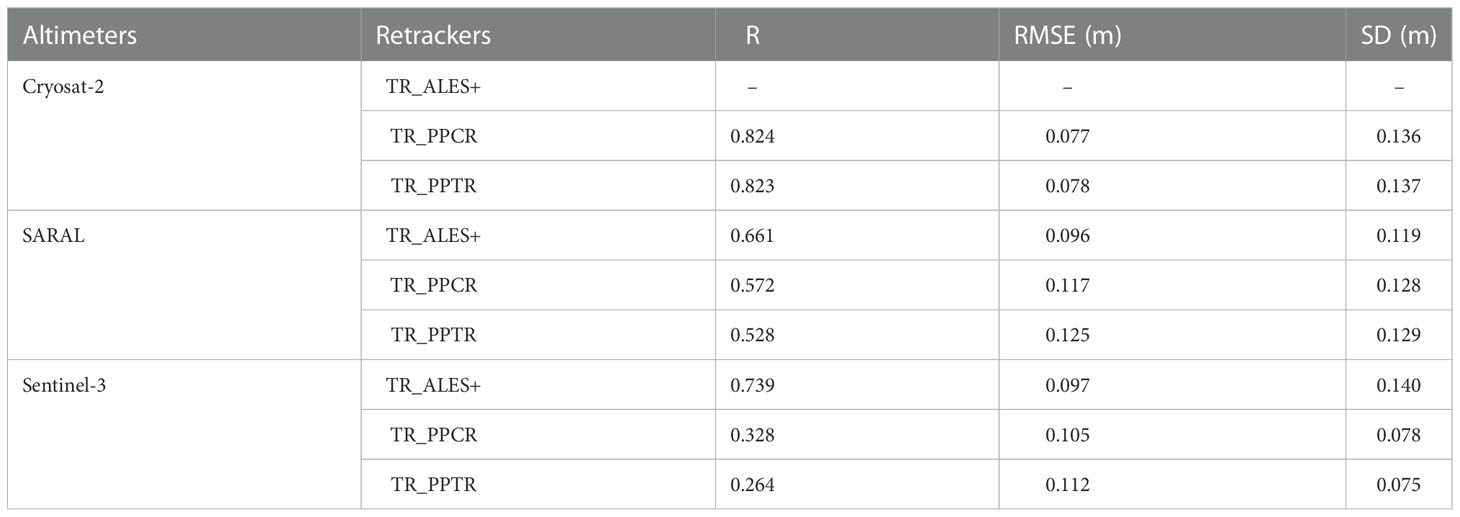Select the R value 0.661
The width and height of the screenshot is (1460, 517).
tap(753, 236)
